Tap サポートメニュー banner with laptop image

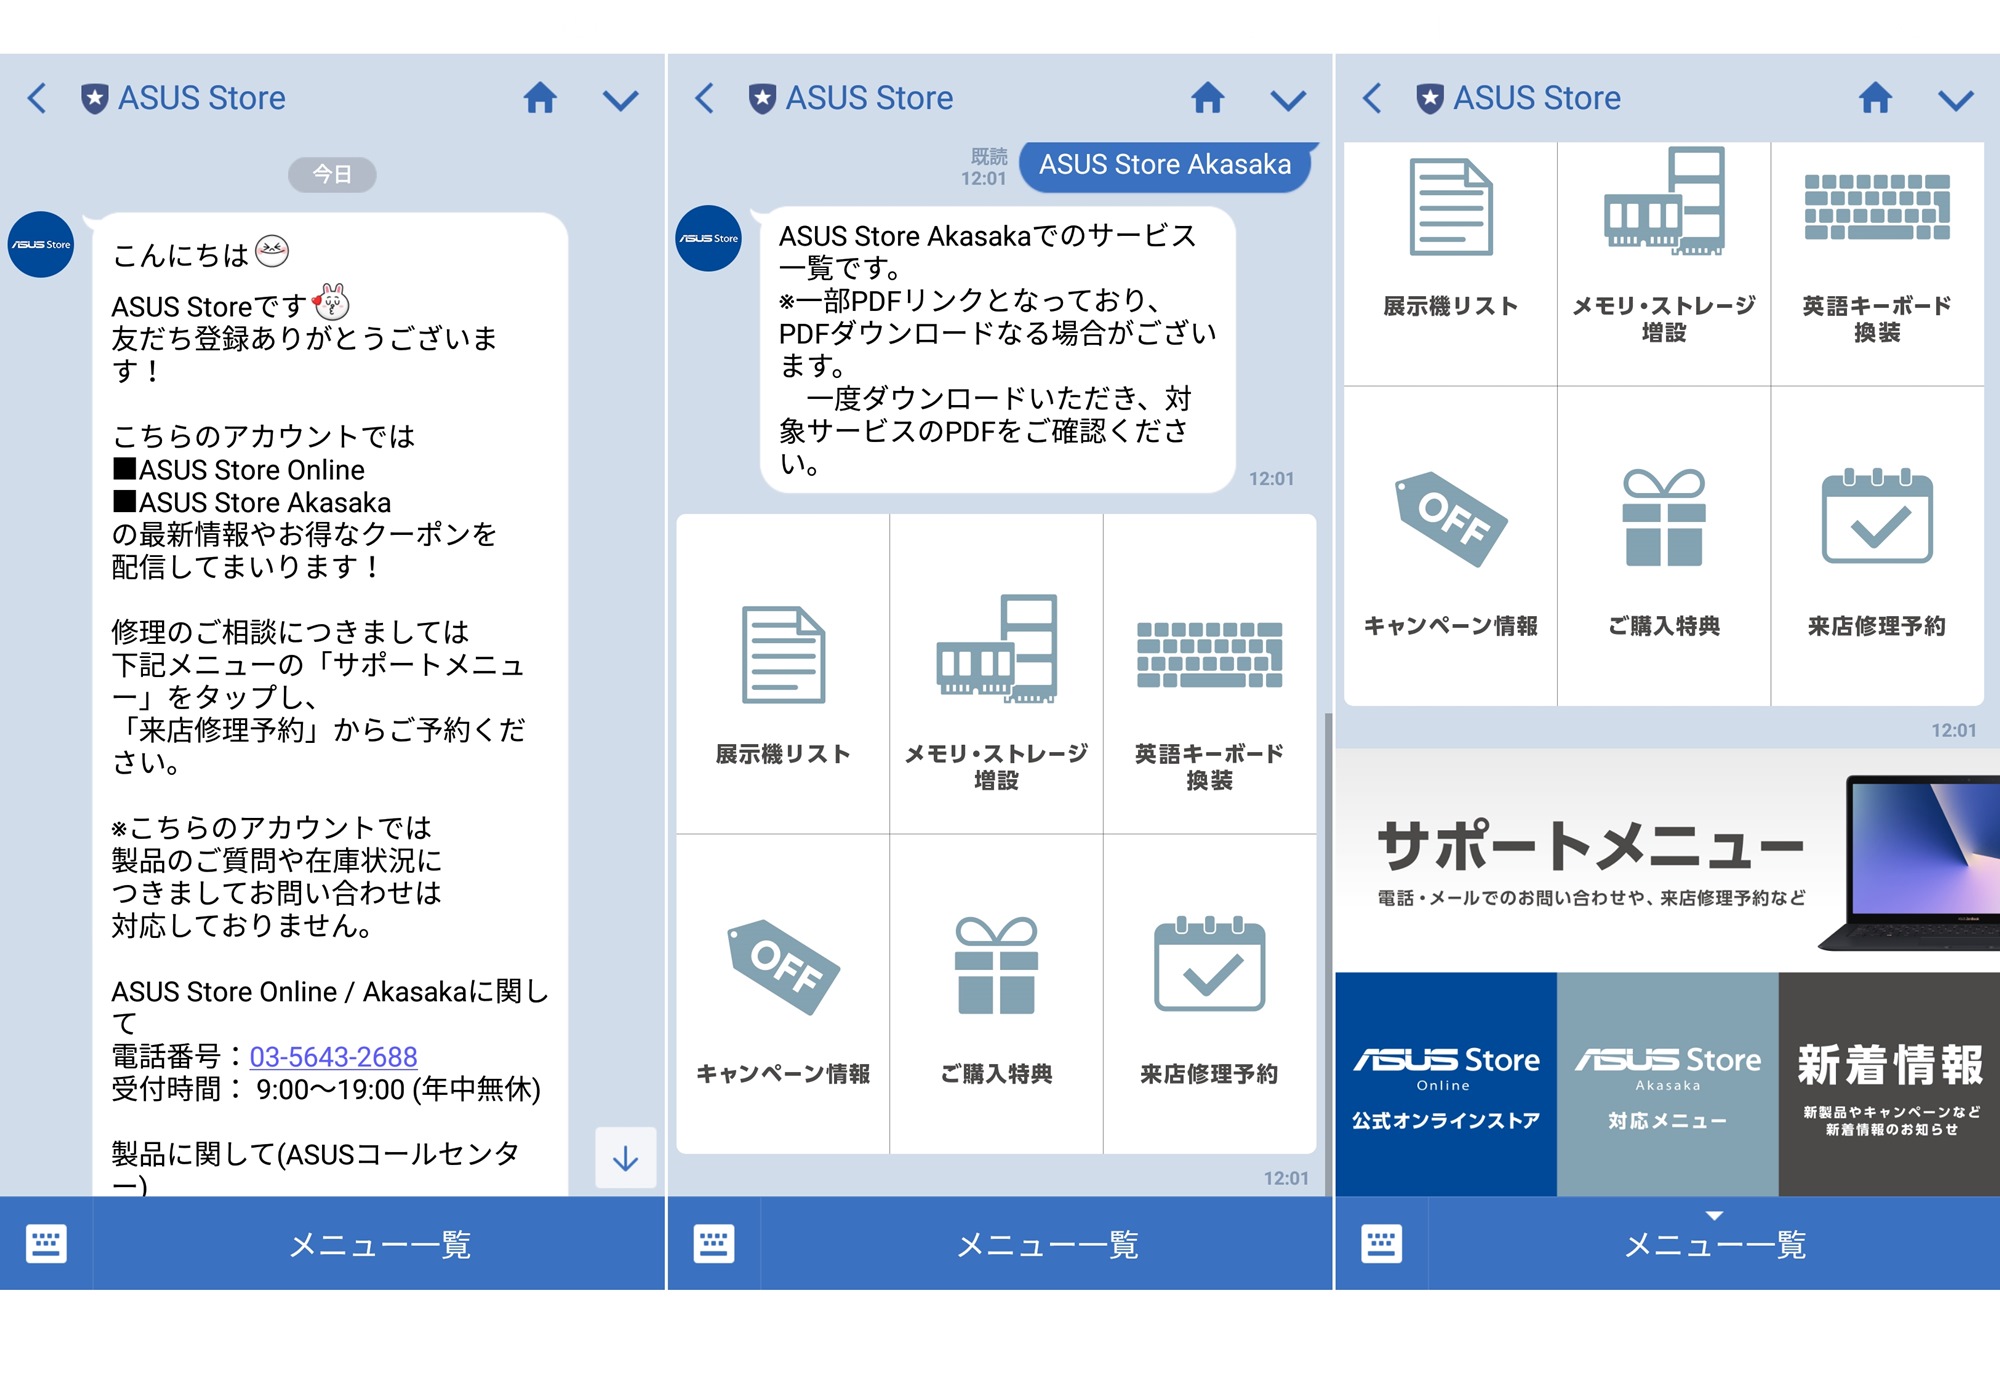[x=1667, y=860]
